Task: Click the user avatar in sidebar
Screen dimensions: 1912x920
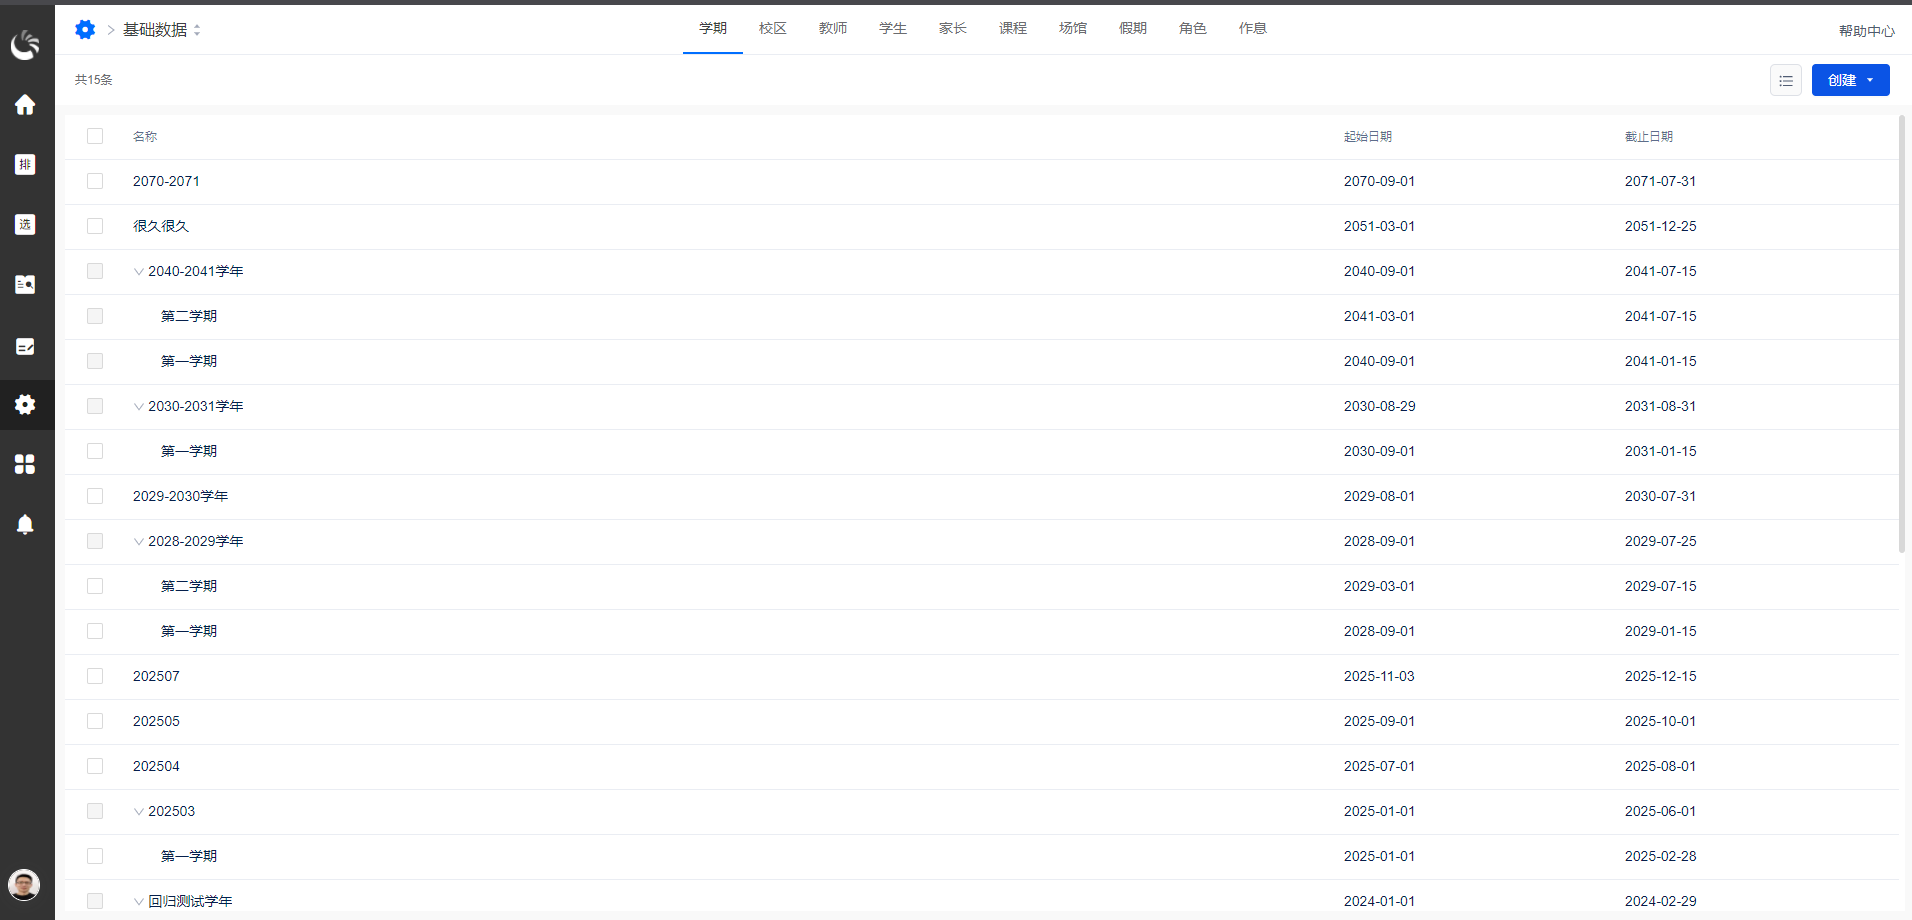Action: (24, 884)
